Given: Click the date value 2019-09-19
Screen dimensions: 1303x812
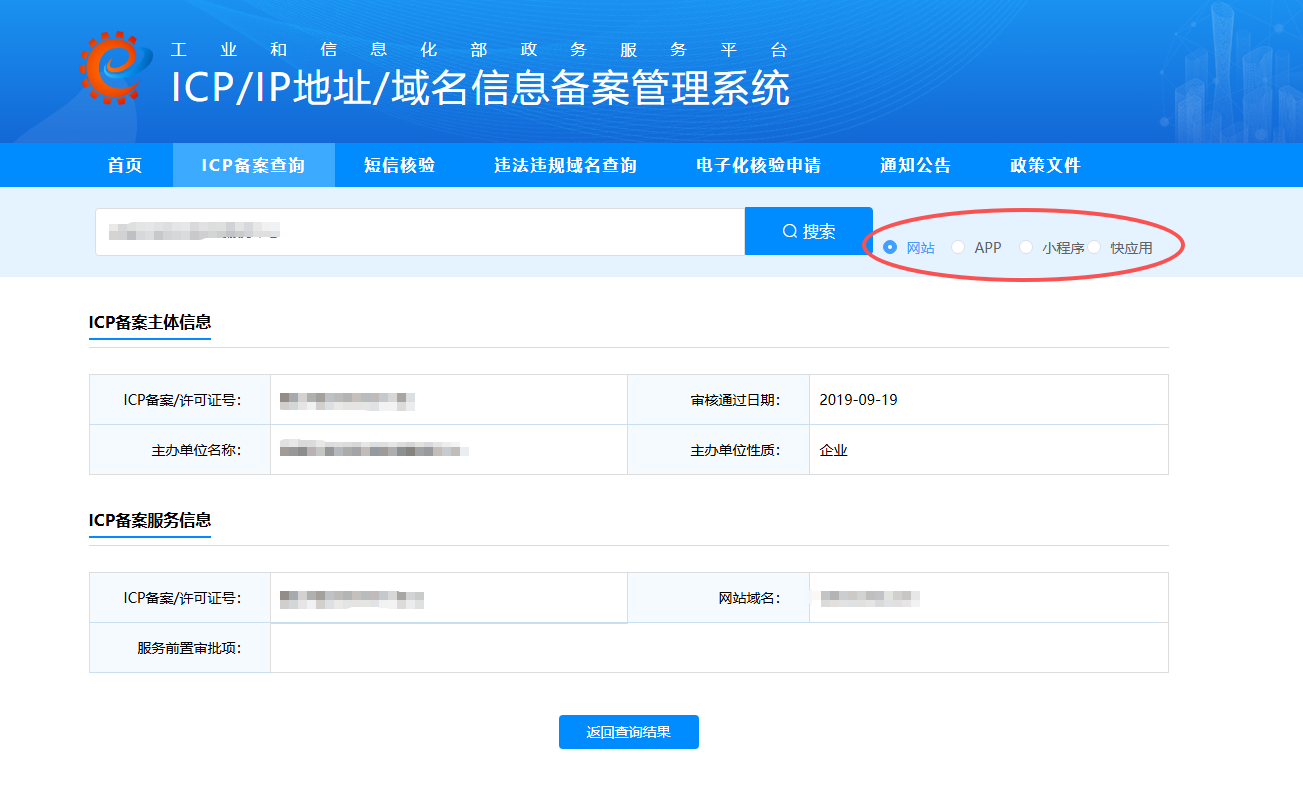Looking at the screenshot, I should pos(858,400).
